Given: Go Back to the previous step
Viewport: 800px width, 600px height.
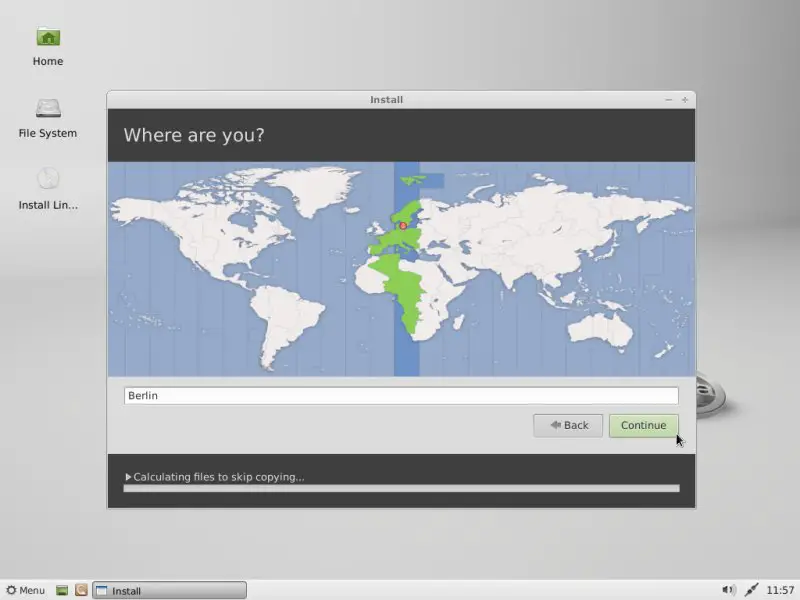Looking at the screenshot, I should (x=568, y=426).
